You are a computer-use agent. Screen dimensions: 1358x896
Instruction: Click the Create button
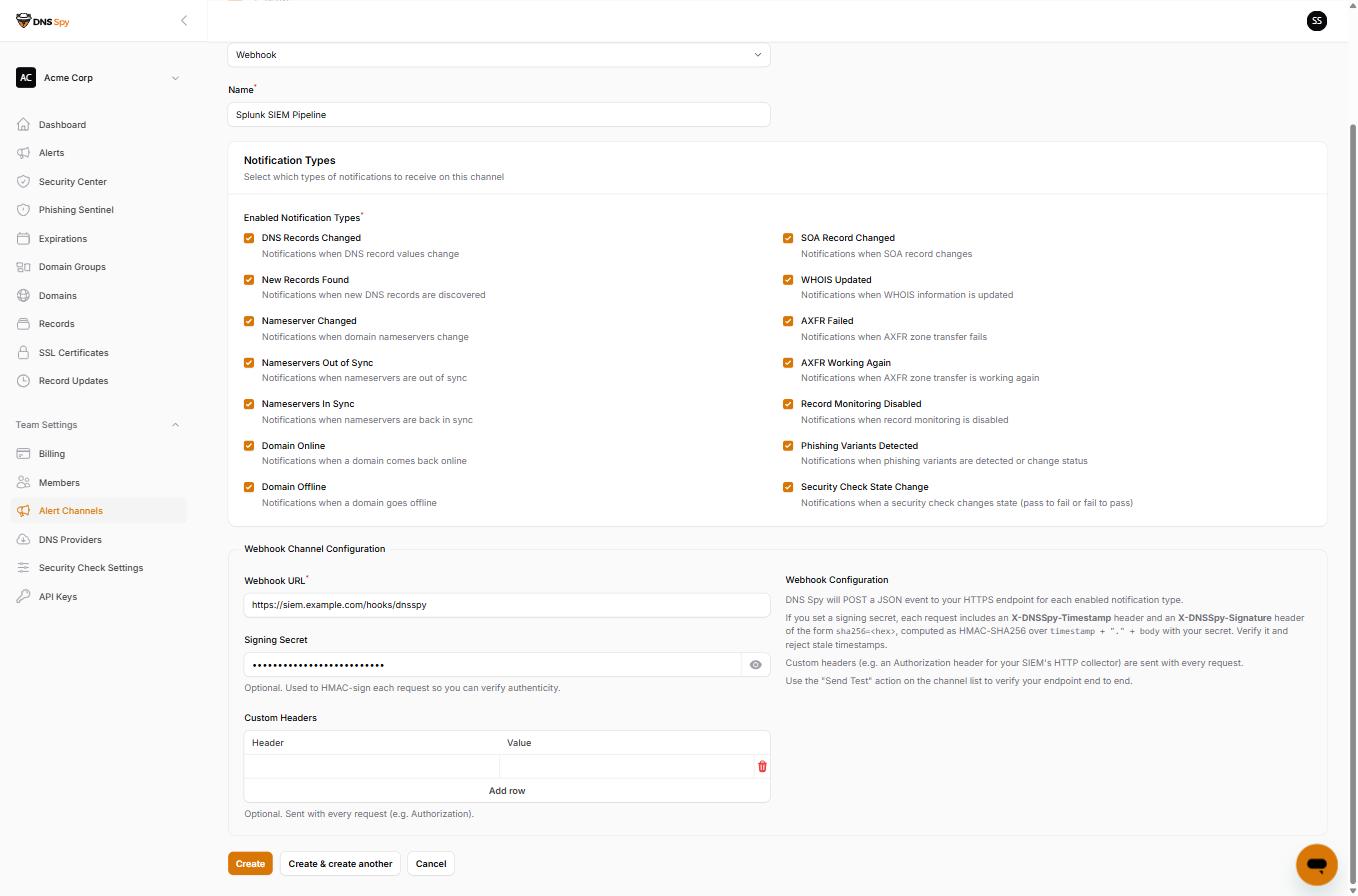click(x=250, y=864)
